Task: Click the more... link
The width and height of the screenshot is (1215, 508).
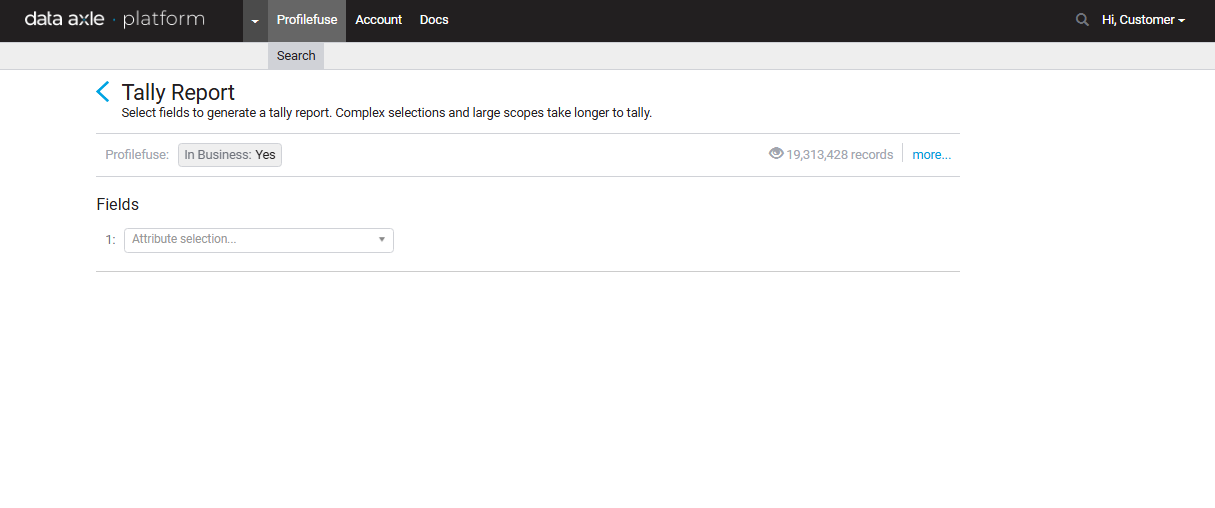Action: coord(931,155)
